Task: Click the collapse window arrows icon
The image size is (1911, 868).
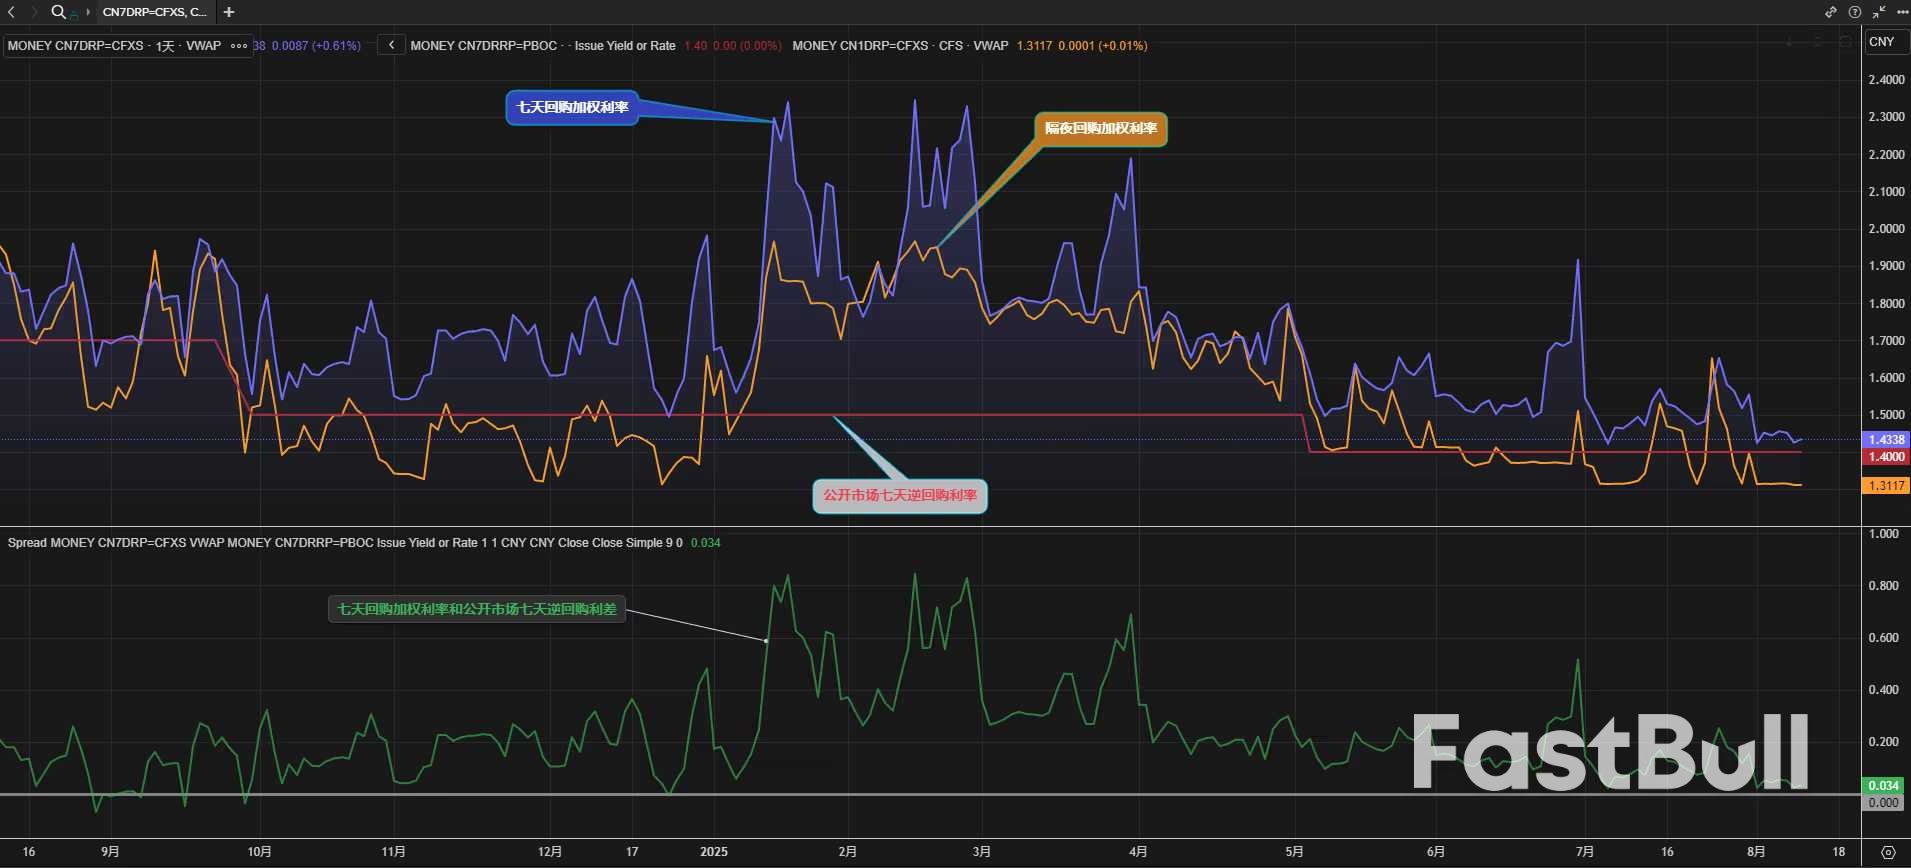Action: point(1879,12)
